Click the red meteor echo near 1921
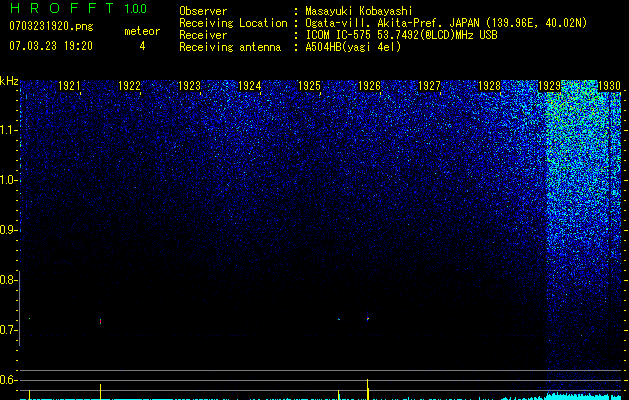This screenshot has width=629, height=400. coord(100,321)
